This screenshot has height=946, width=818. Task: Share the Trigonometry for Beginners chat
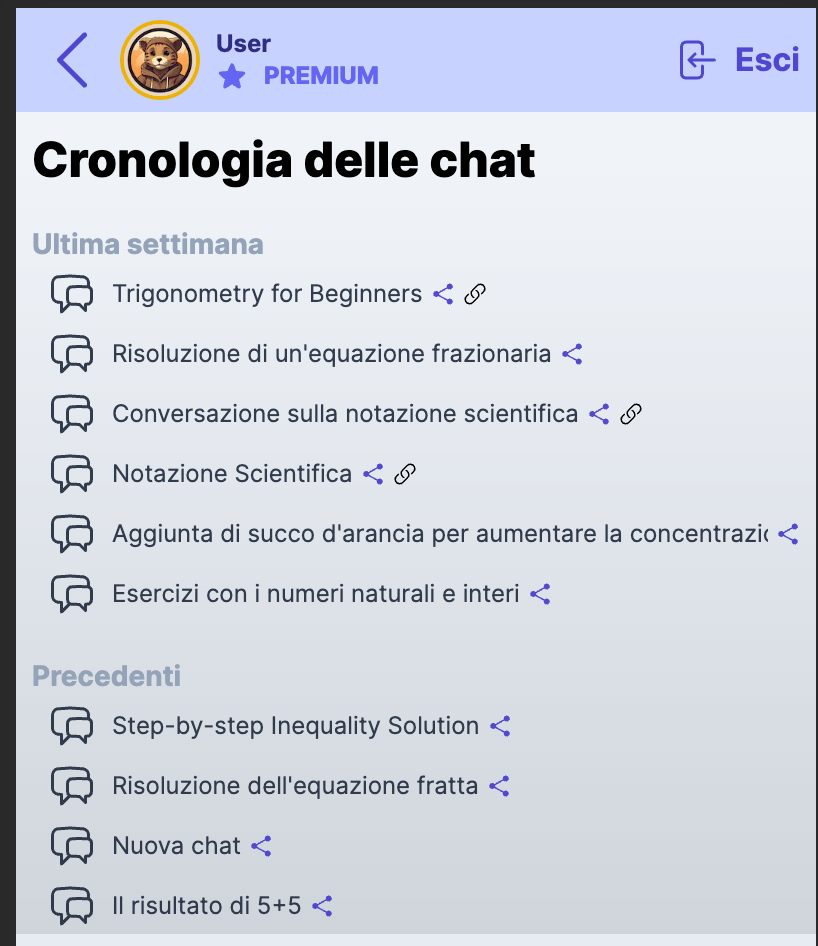click(x=443, y=294)
